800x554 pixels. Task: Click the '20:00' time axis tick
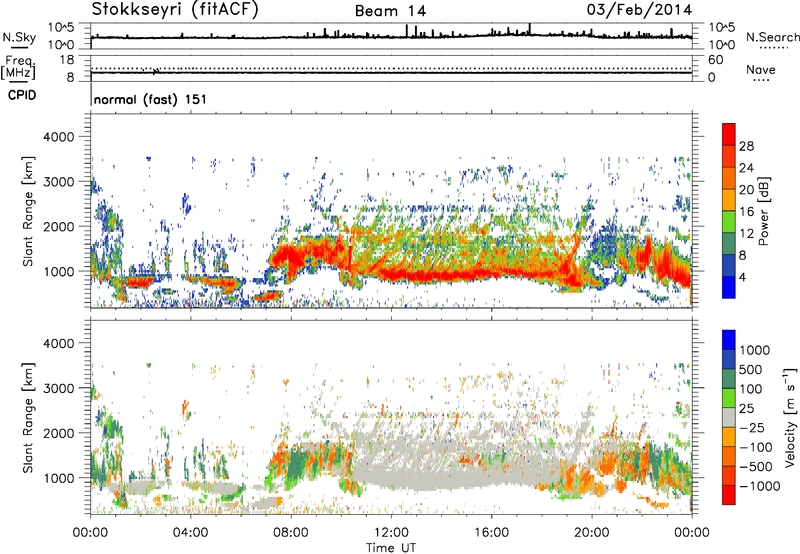592,533
